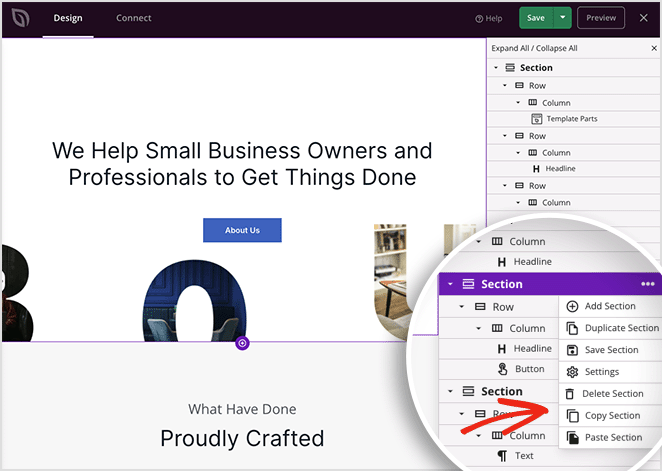
Task: Click the letter O image on canvas
Action: click(195, 302)
